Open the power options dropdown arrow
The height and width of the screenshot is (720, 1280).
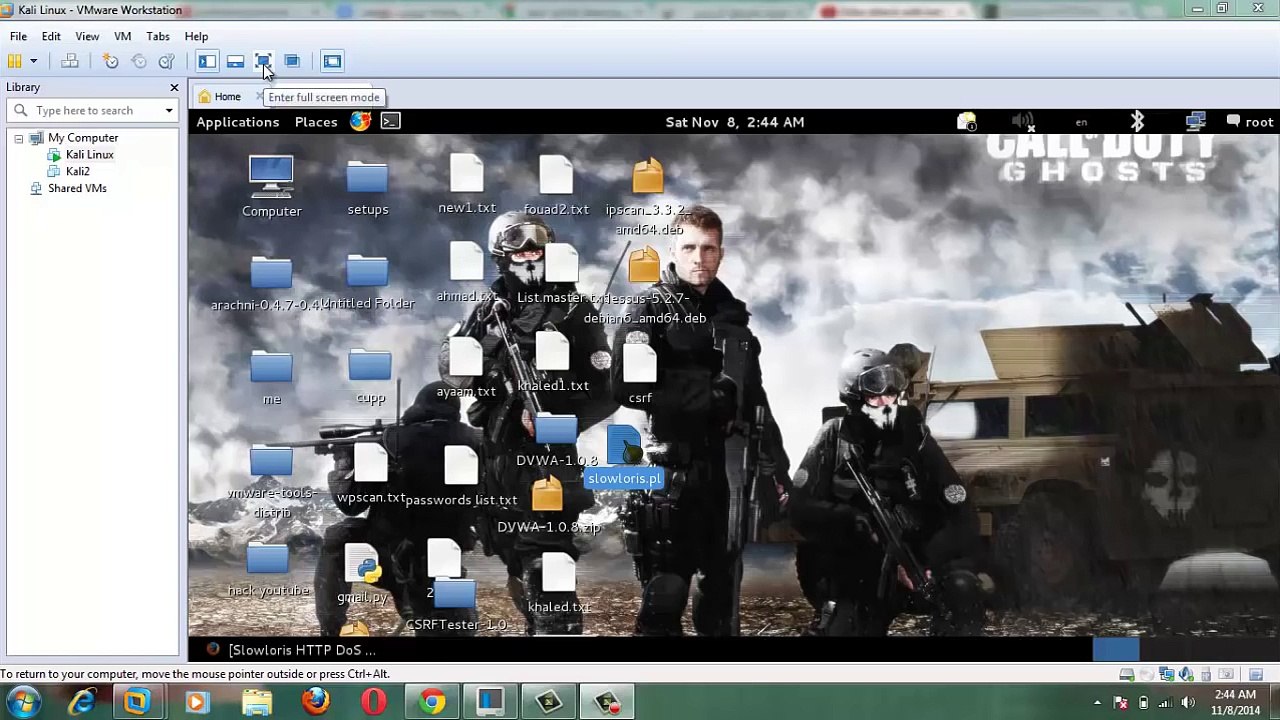click(33, 62)
